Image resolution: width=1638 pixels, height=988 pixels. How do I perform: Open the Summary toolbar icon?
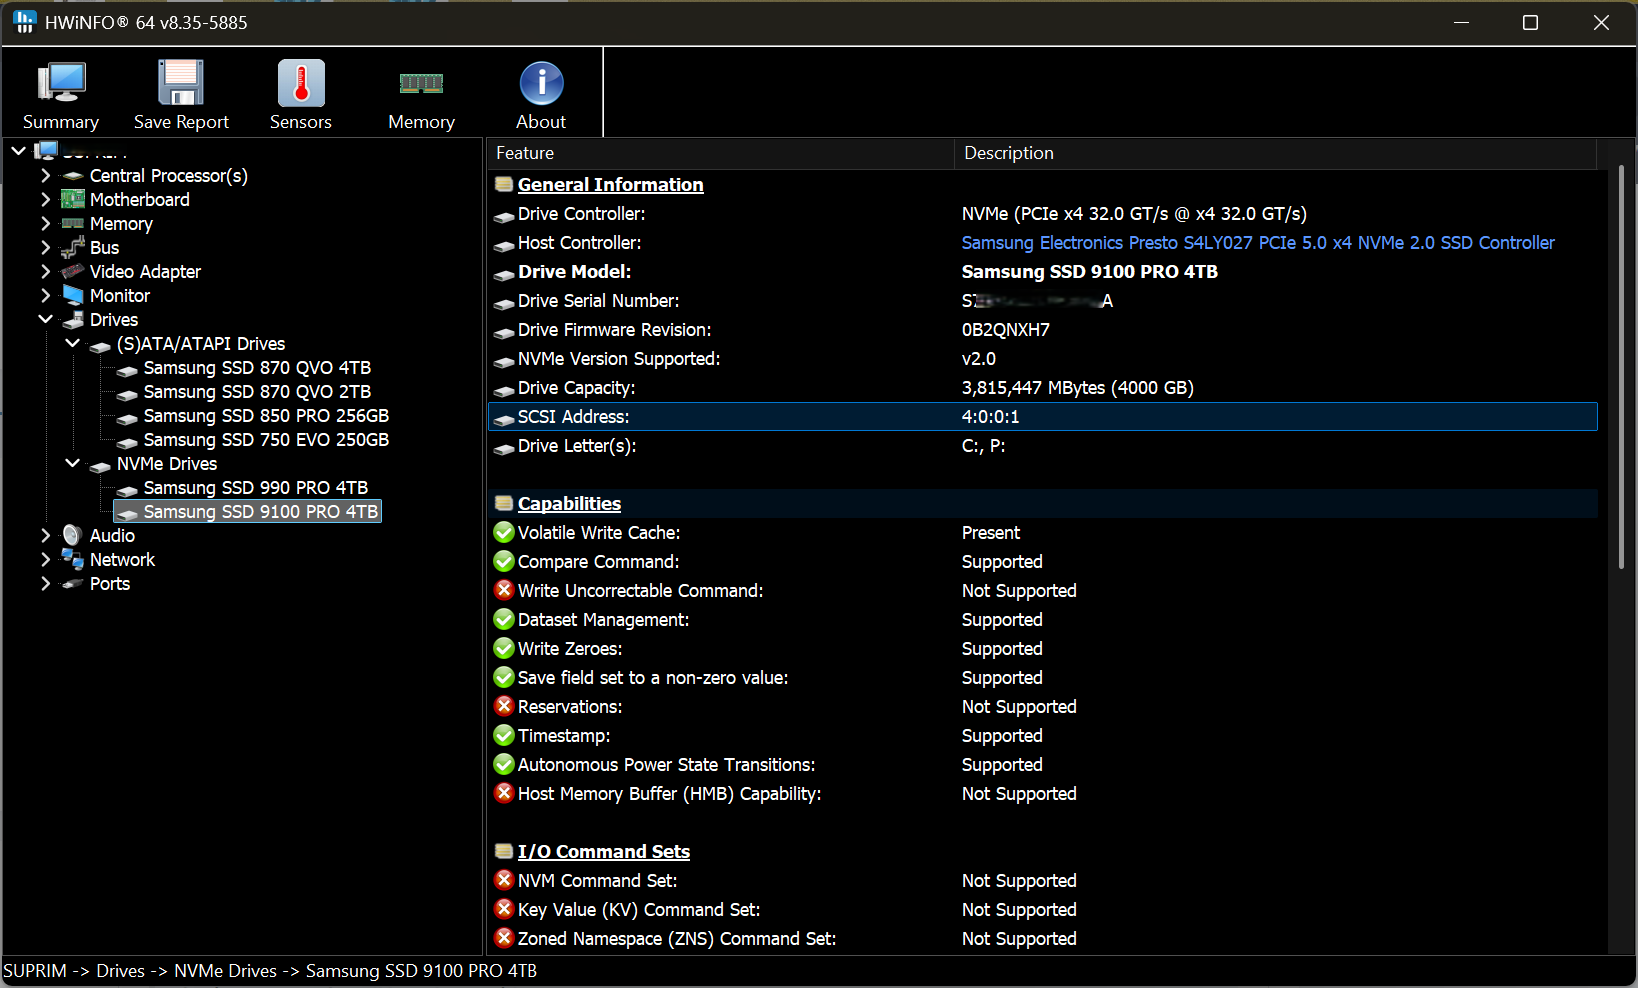click(61, 84)
